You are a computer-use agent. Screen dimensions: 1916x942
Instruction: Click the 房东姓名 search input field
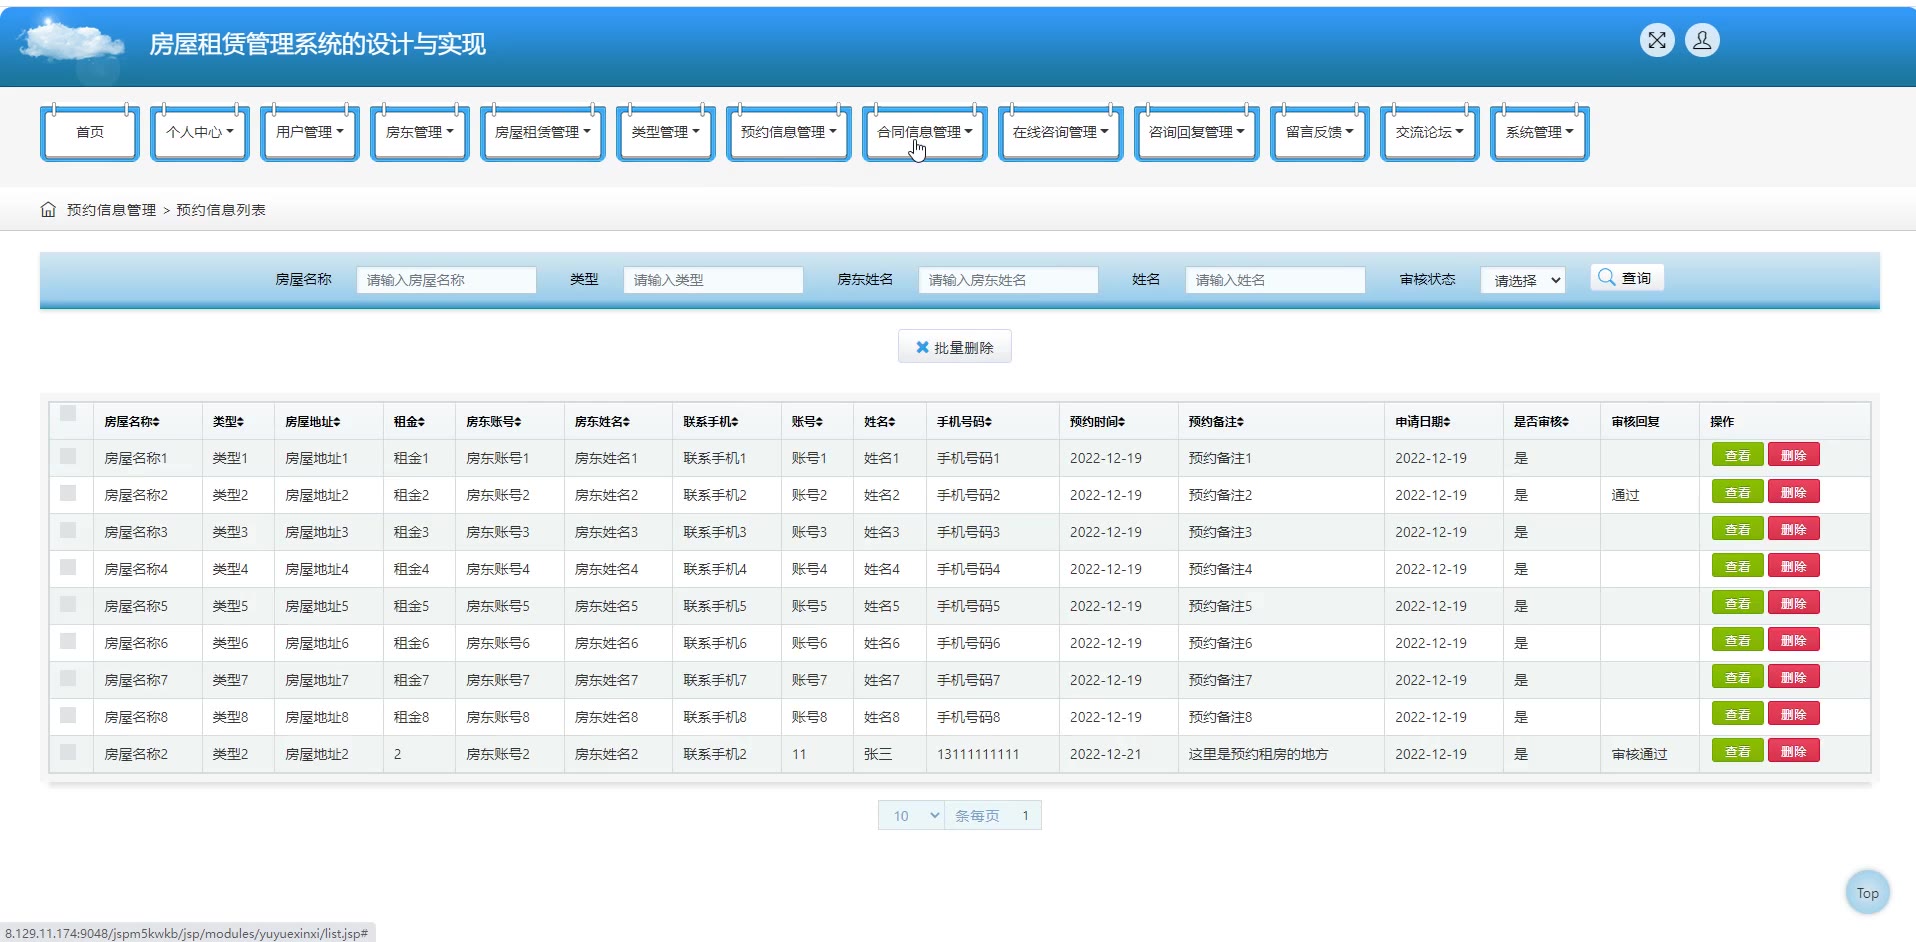[1008, 280]
